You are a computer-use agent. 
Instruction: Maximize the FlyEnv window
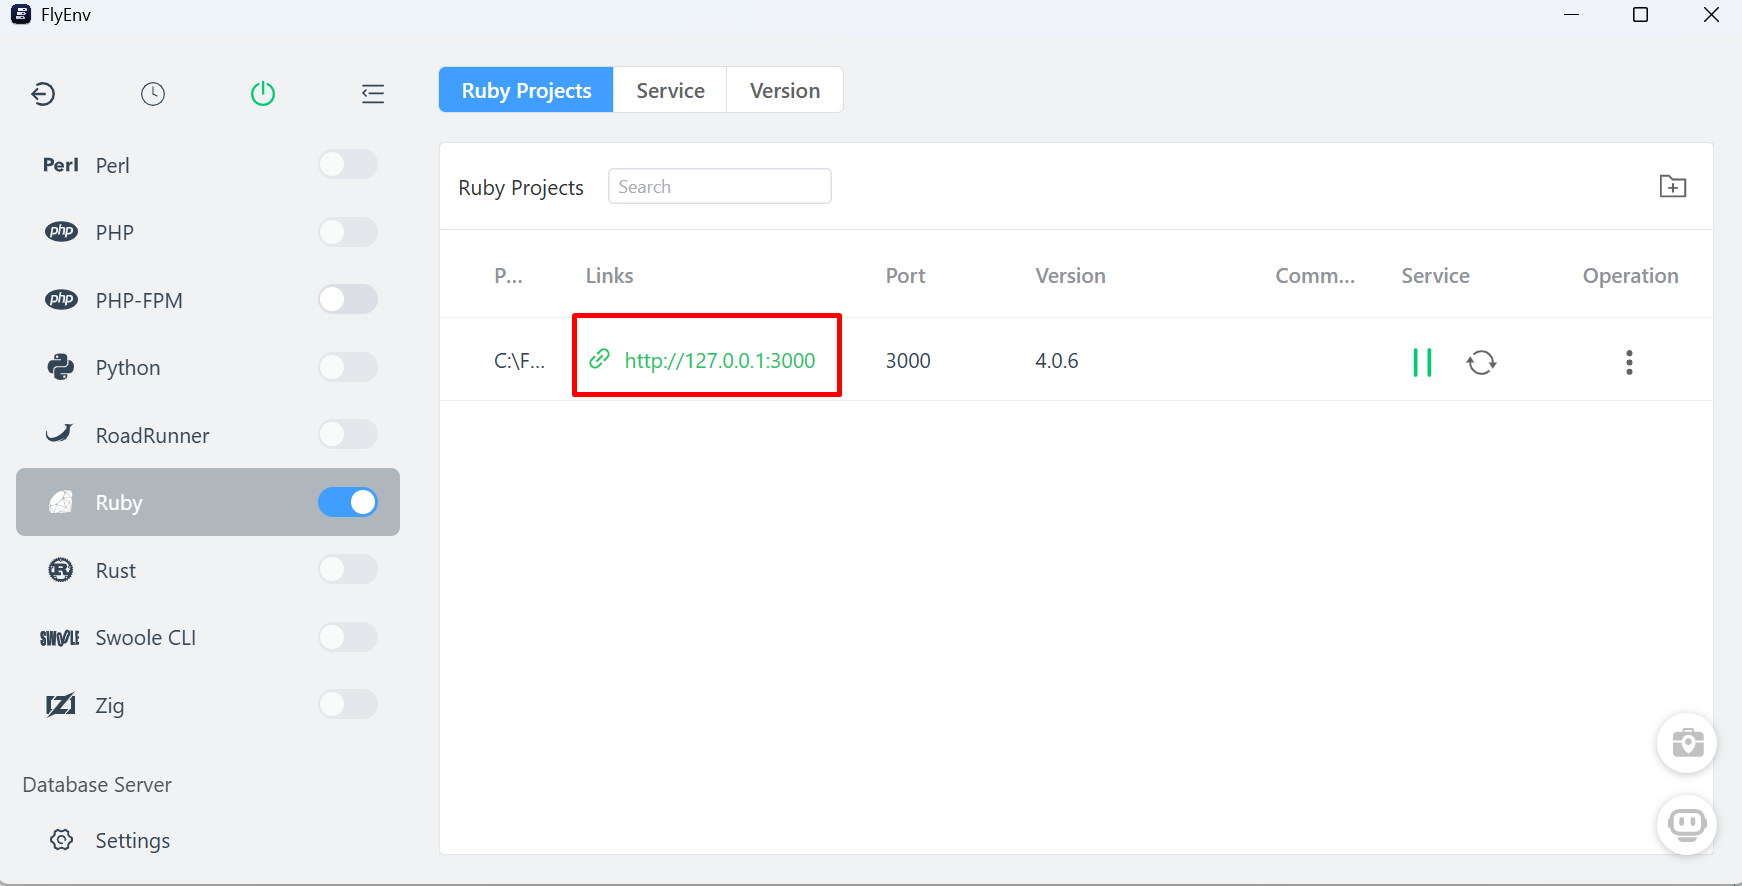pyautogui.click(x=1640, y=15)
